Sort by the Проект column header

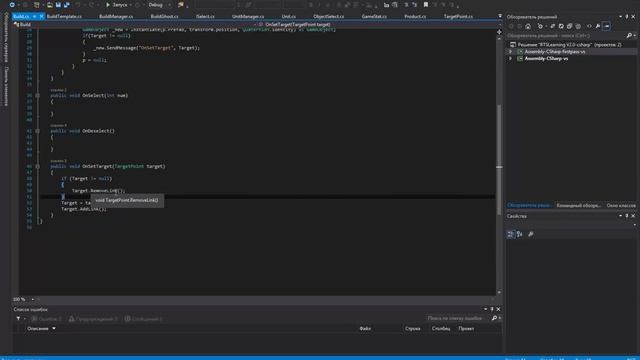pyautogui.click(x=466, y=329)
